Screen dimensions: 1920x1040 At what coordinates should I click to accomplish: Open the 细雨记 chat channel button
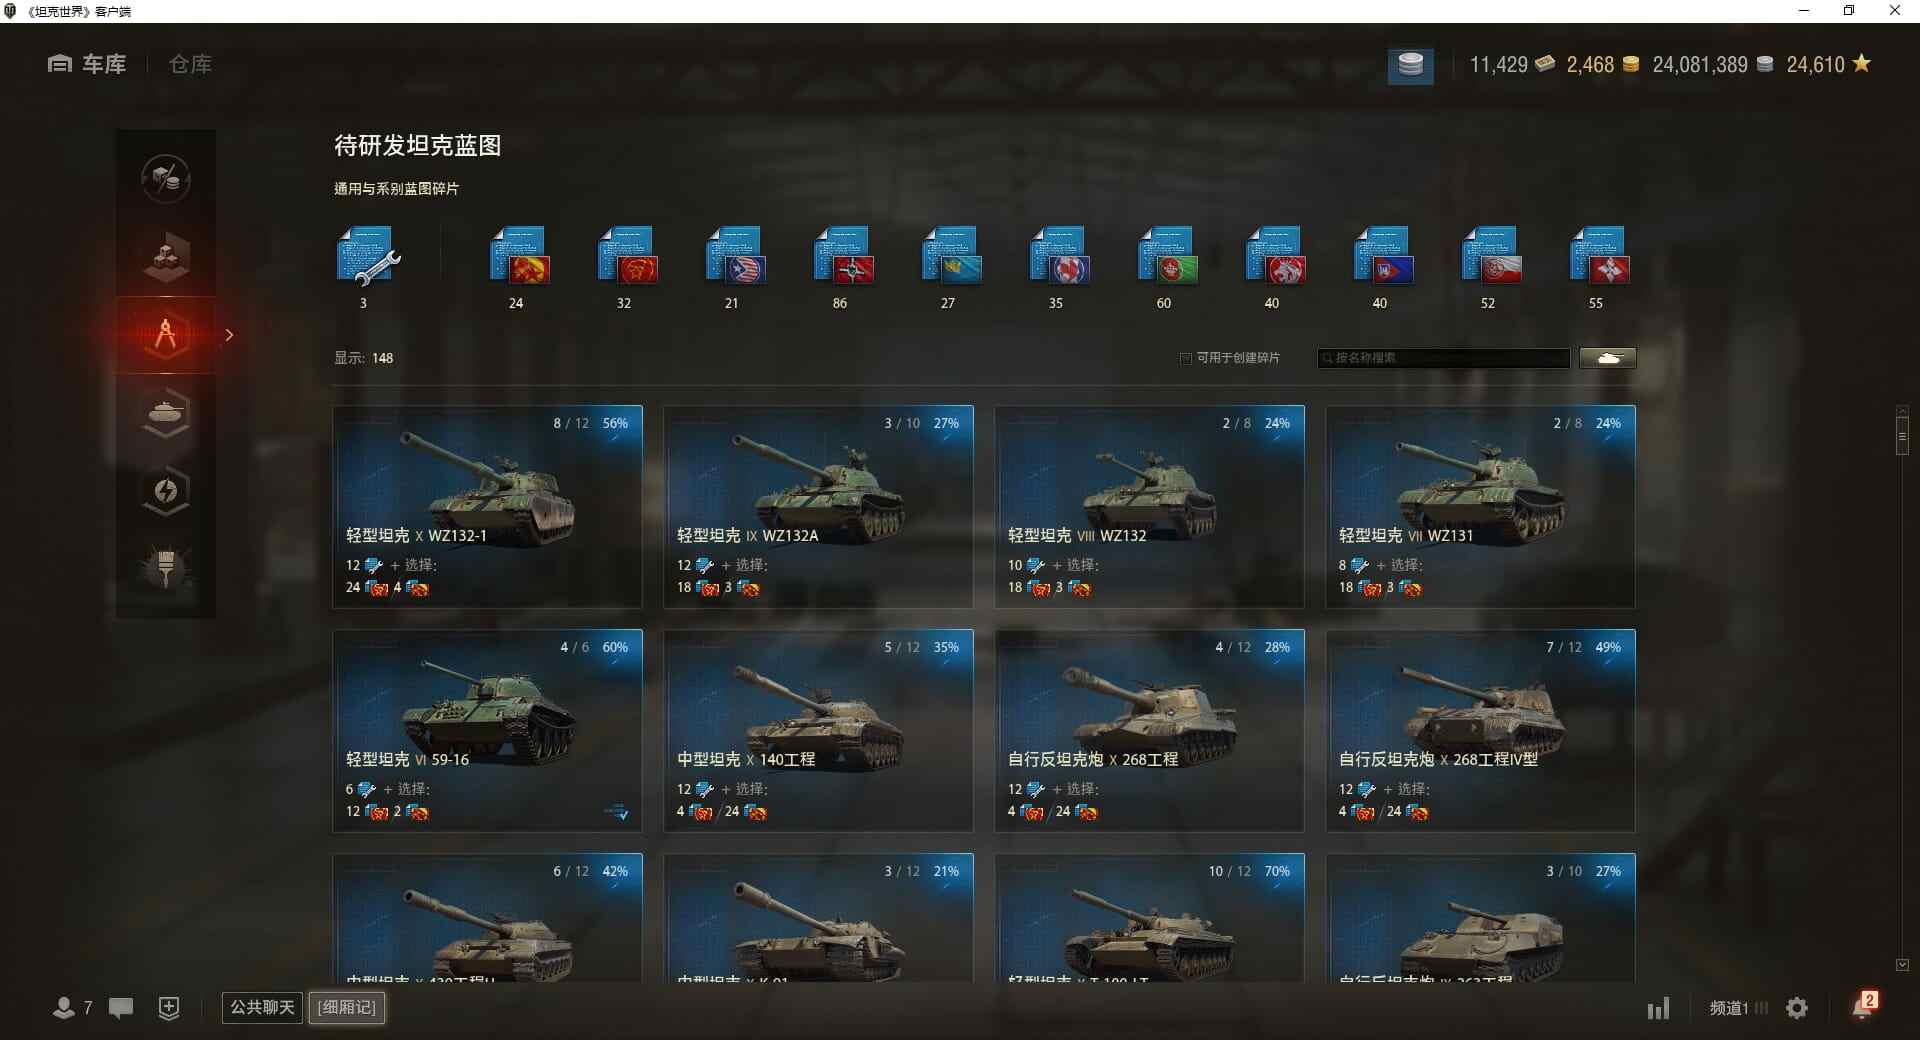point(347,1008)
